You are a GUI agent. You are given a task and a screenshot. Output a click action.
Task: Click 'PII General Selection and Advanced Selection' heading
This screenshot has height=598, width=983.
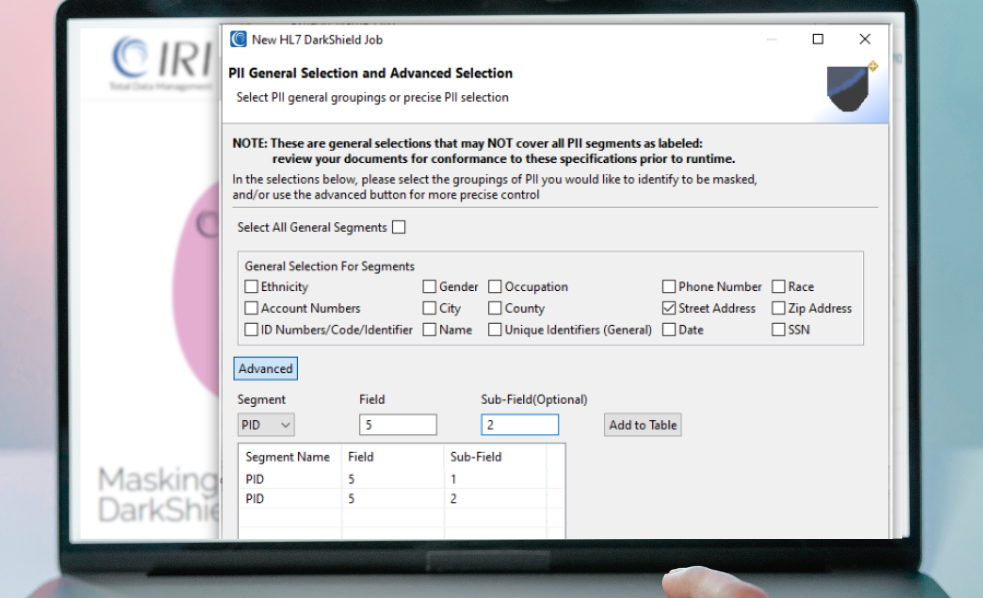click(x=371, y=73)
